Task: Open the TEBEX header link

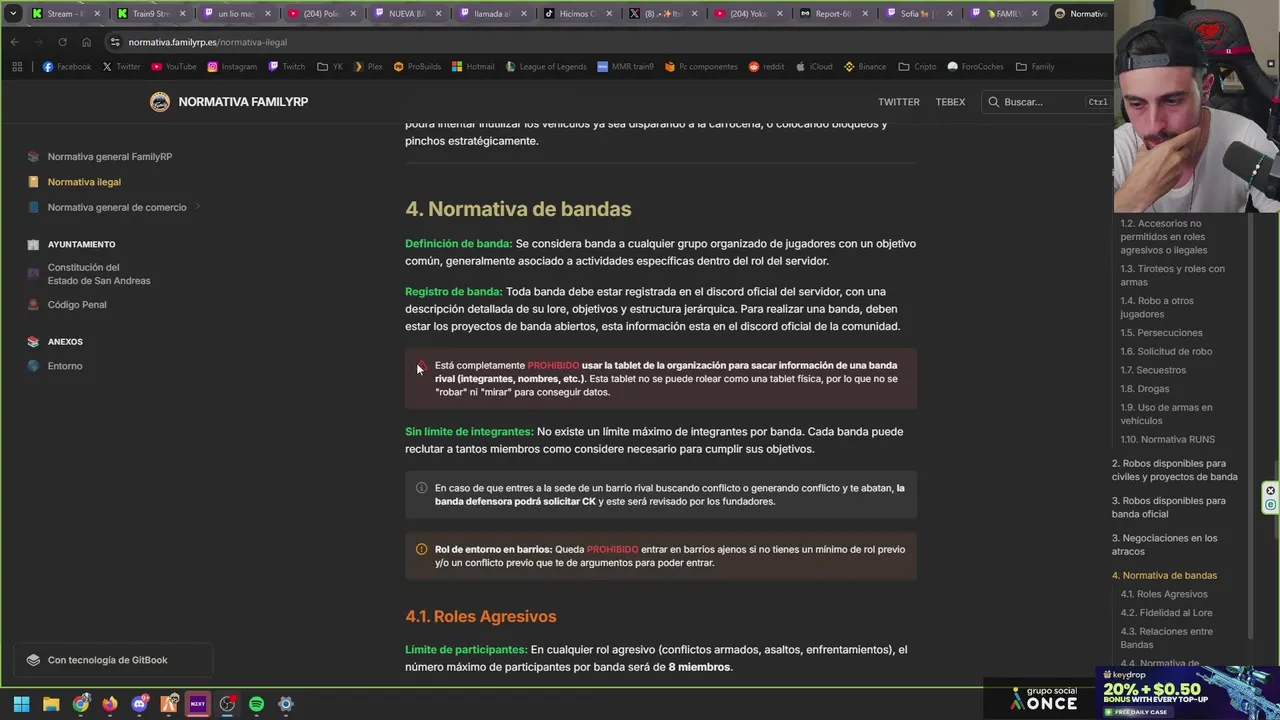Action: click(950, 102)
